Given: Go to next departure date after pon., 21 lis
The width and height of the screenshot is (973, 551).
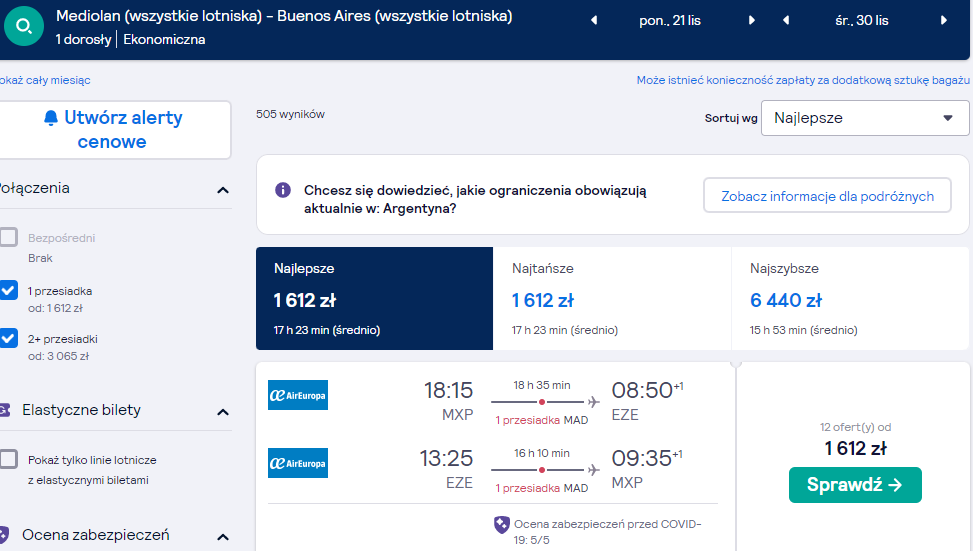Looking at the screenshot, I should click(x=751, y=20).
